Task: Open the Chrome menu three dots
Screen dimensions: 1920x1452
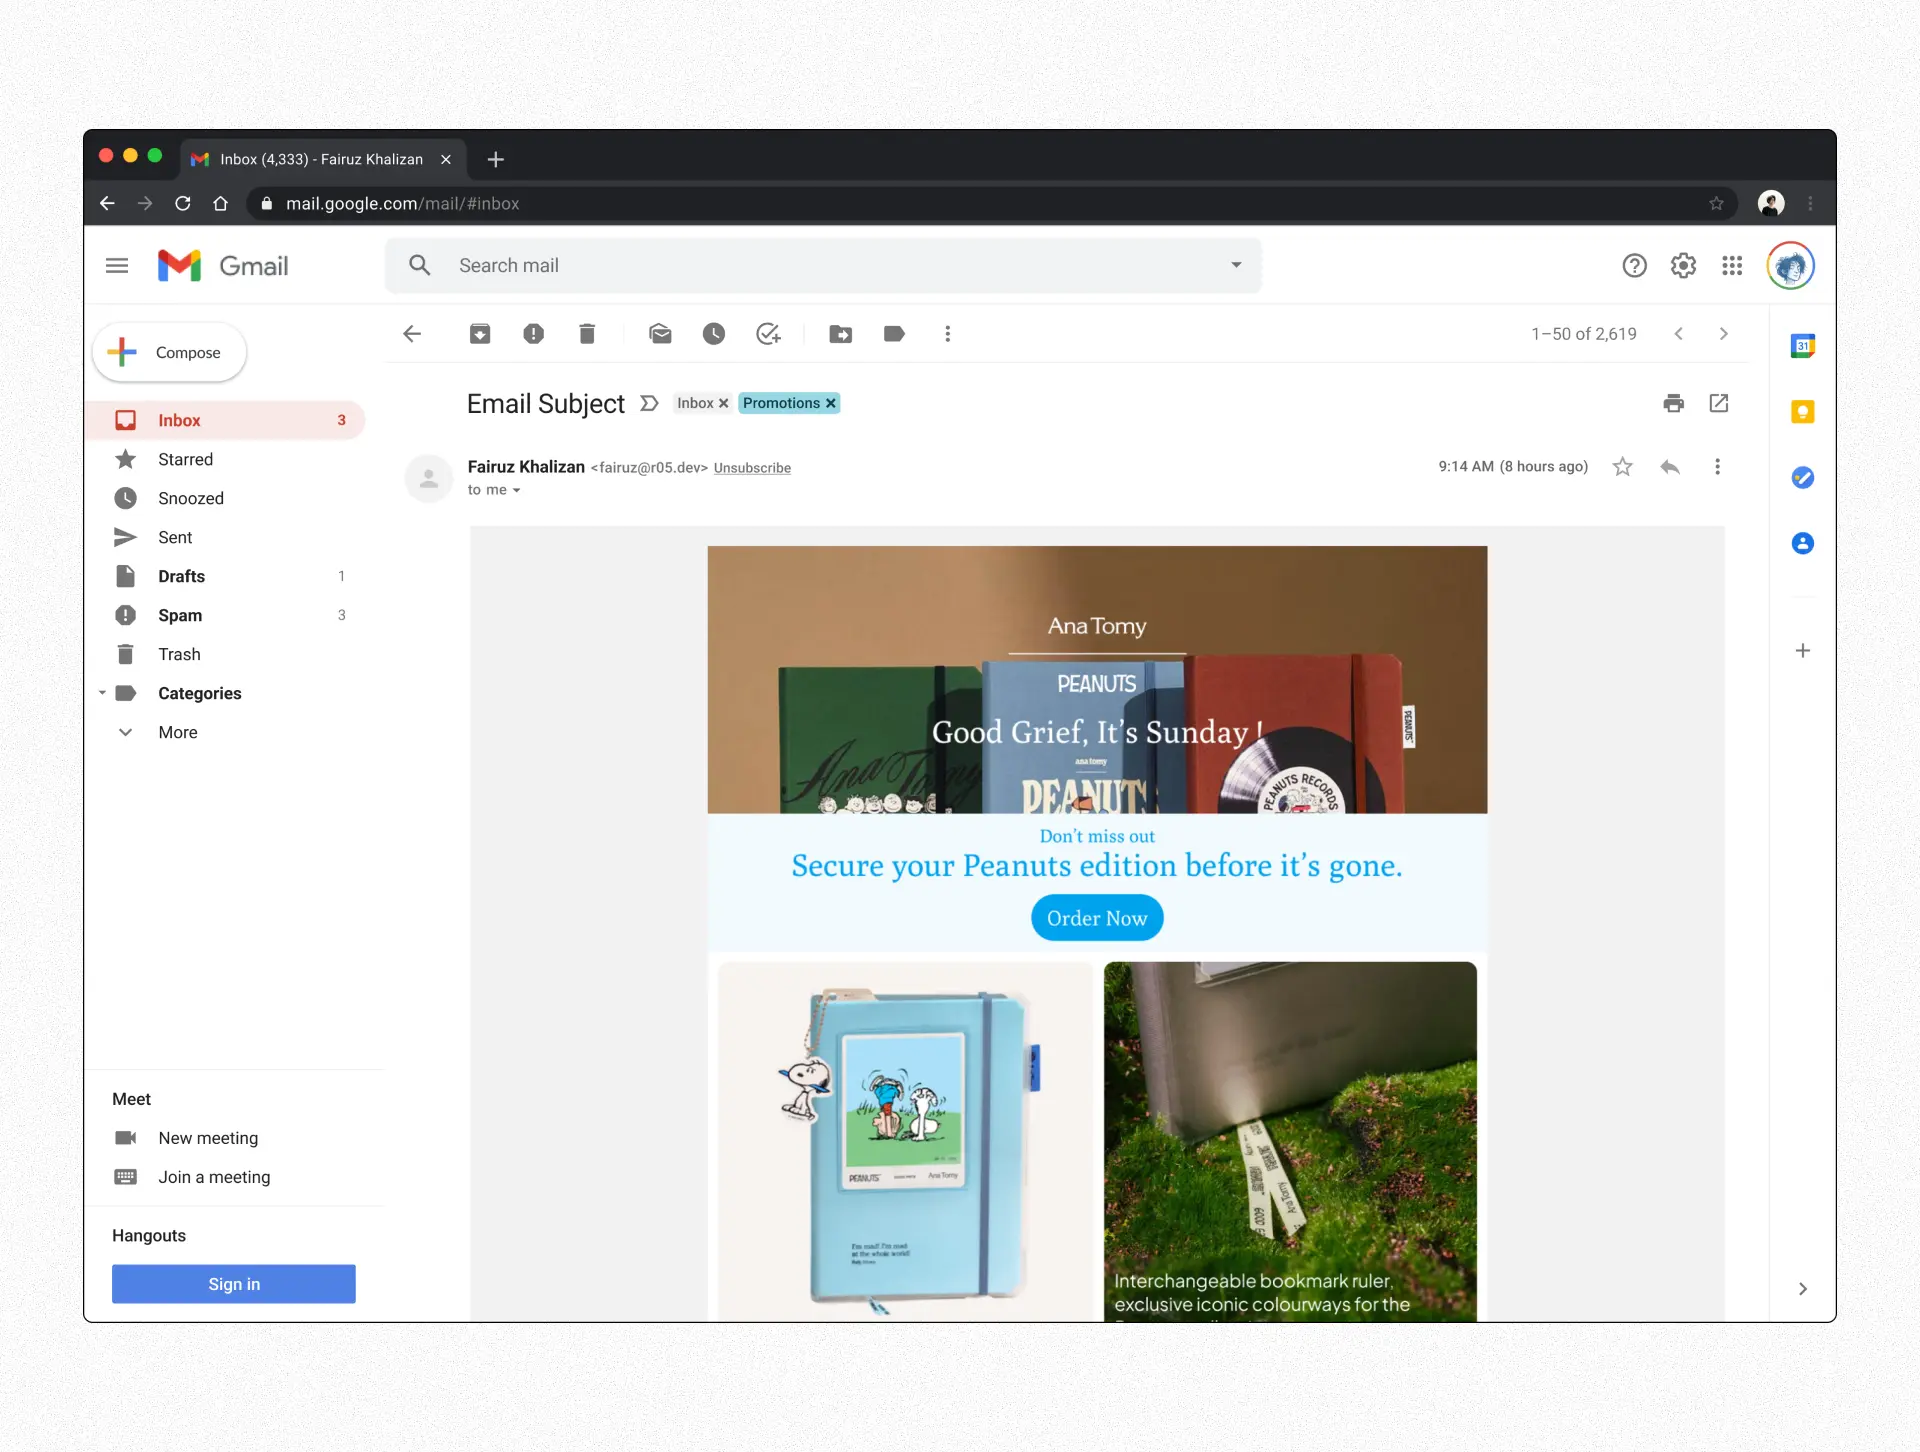Action: point(1810,204)
